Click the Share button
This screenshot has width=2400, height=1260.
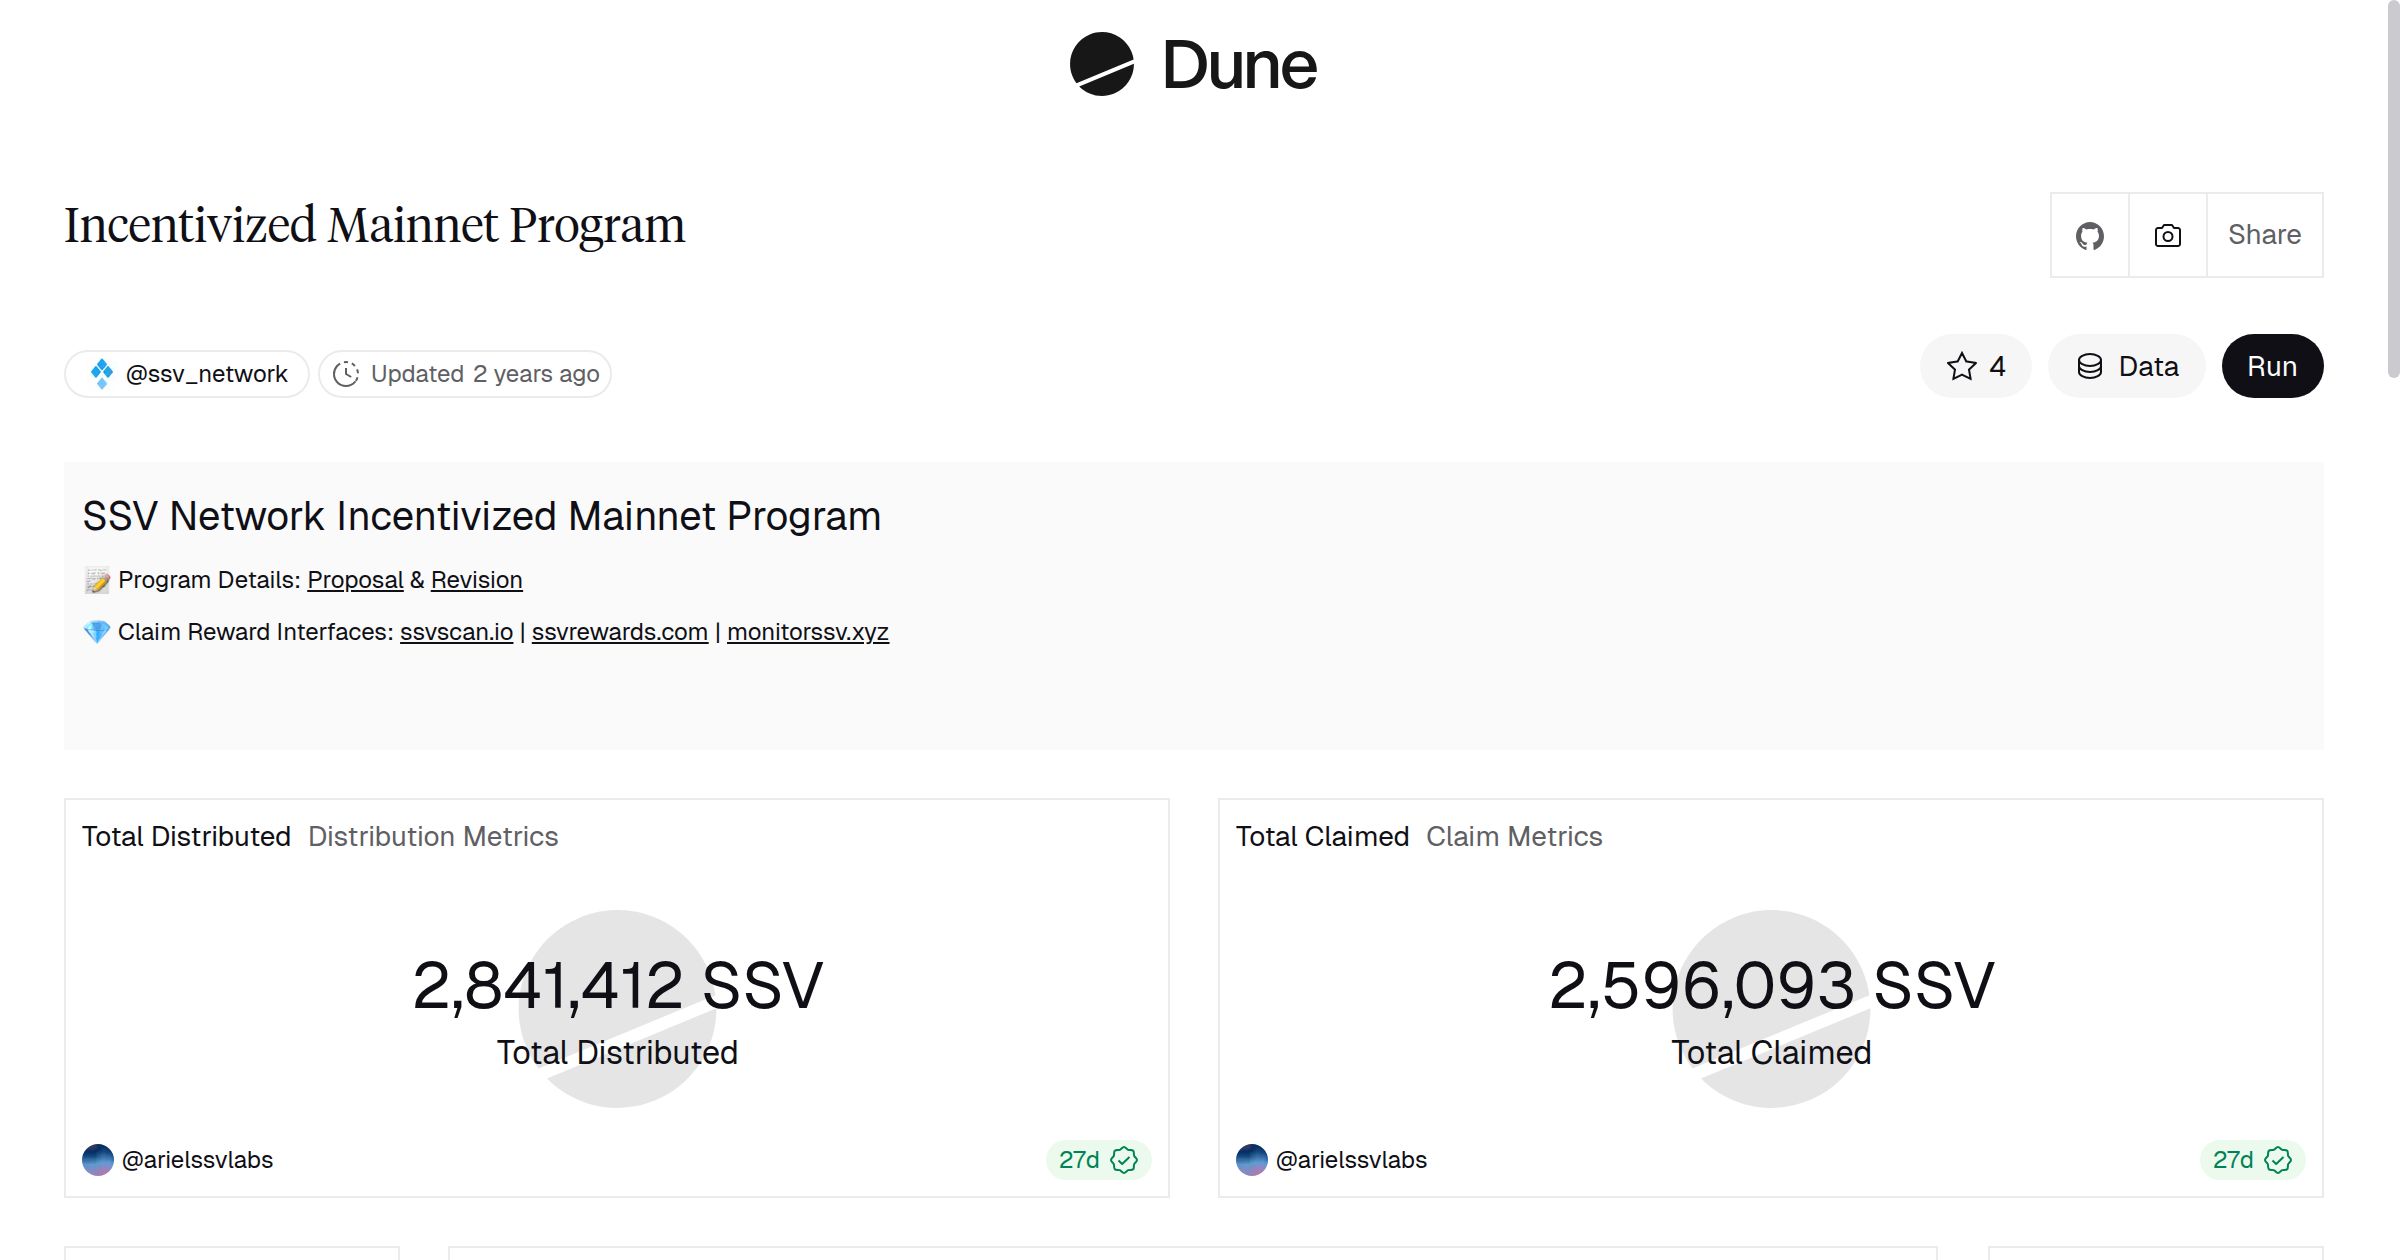tap(2264, 235)
